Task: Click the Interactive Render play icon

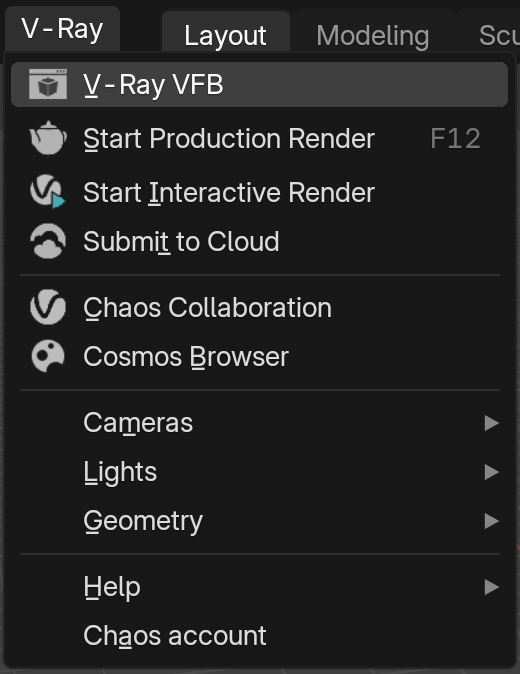Action: coord(48,192)
